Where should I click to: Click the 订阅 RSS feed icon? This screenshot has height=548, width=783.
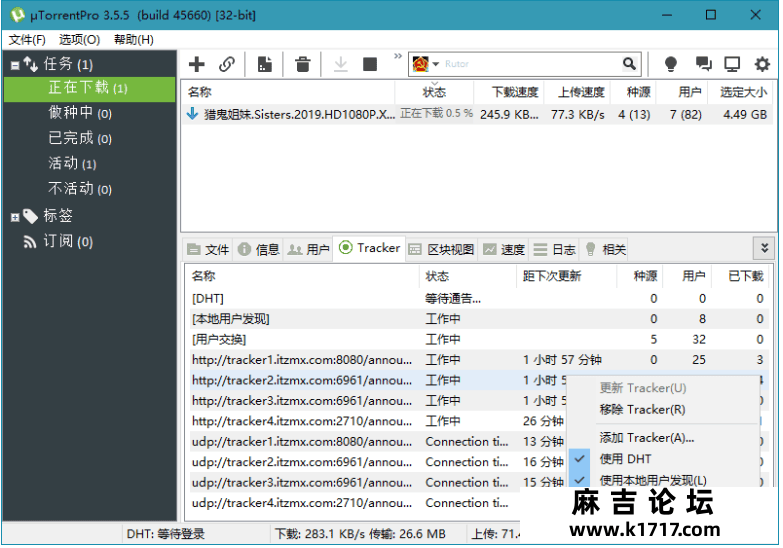pos(30,242)
